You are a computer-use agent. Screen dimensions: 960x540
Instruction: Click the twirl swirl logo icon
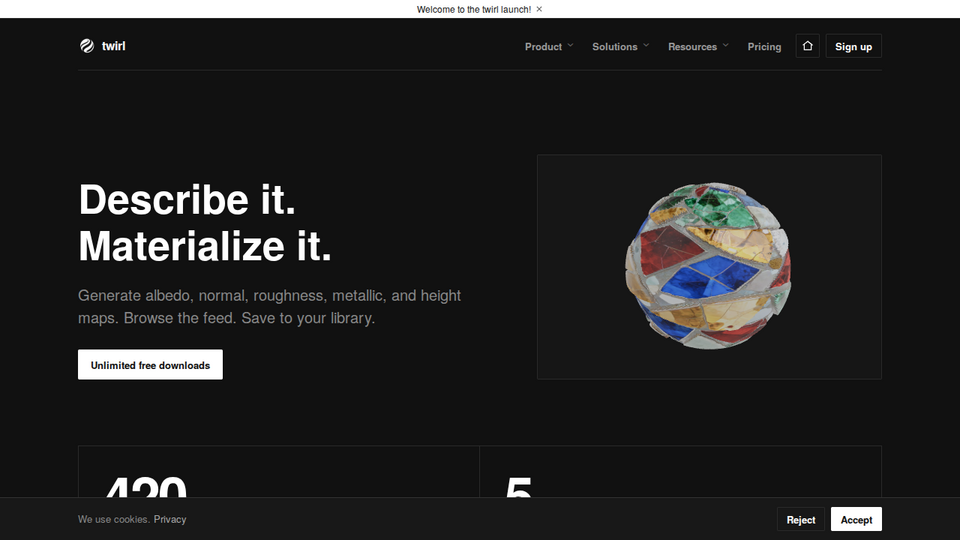tap(87, 46)
